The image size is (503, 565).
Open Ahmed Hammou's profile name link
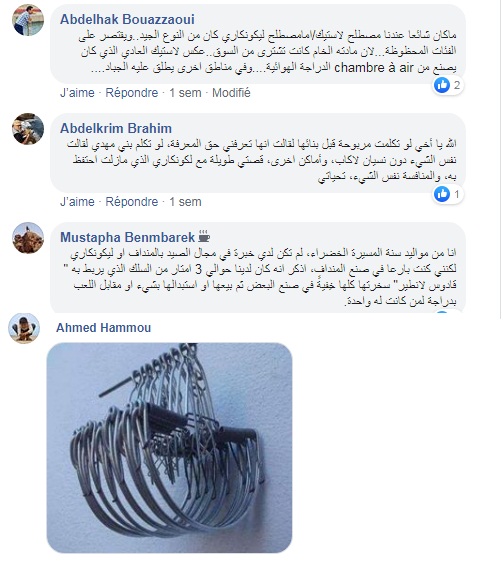point(103,328)
